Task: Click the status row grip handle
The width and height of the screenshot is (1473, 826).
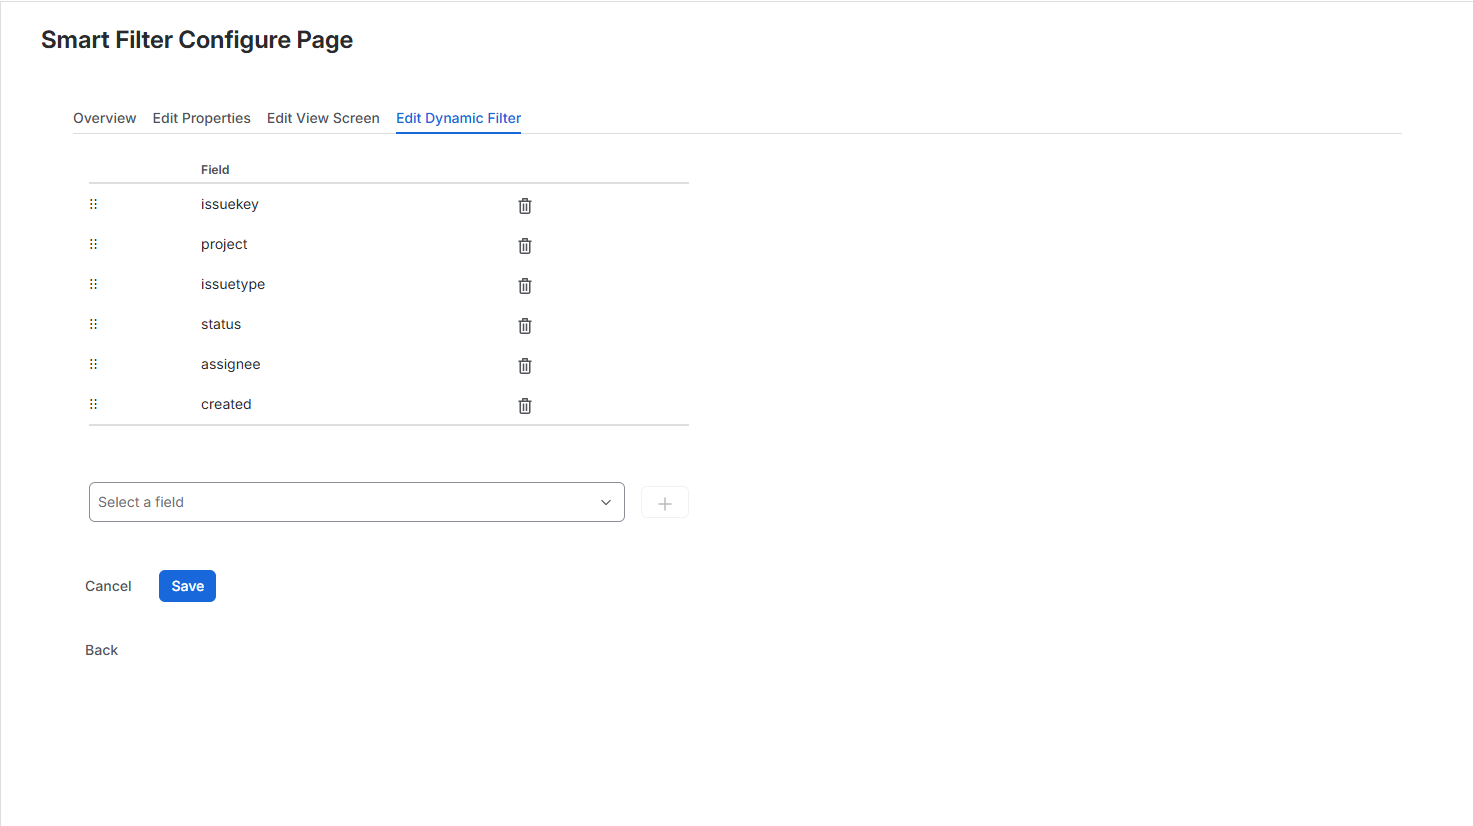Action: [94, 324]
